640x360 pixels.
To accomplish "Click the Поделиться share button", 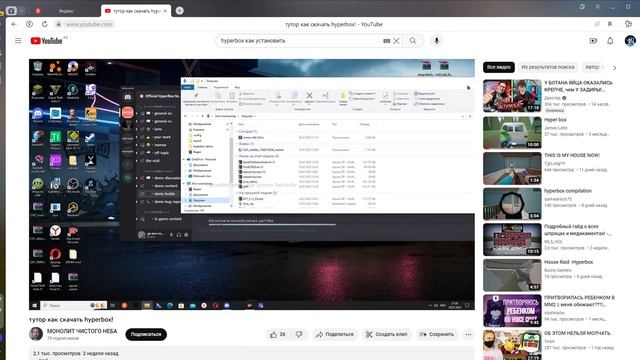I will (335, 334).
